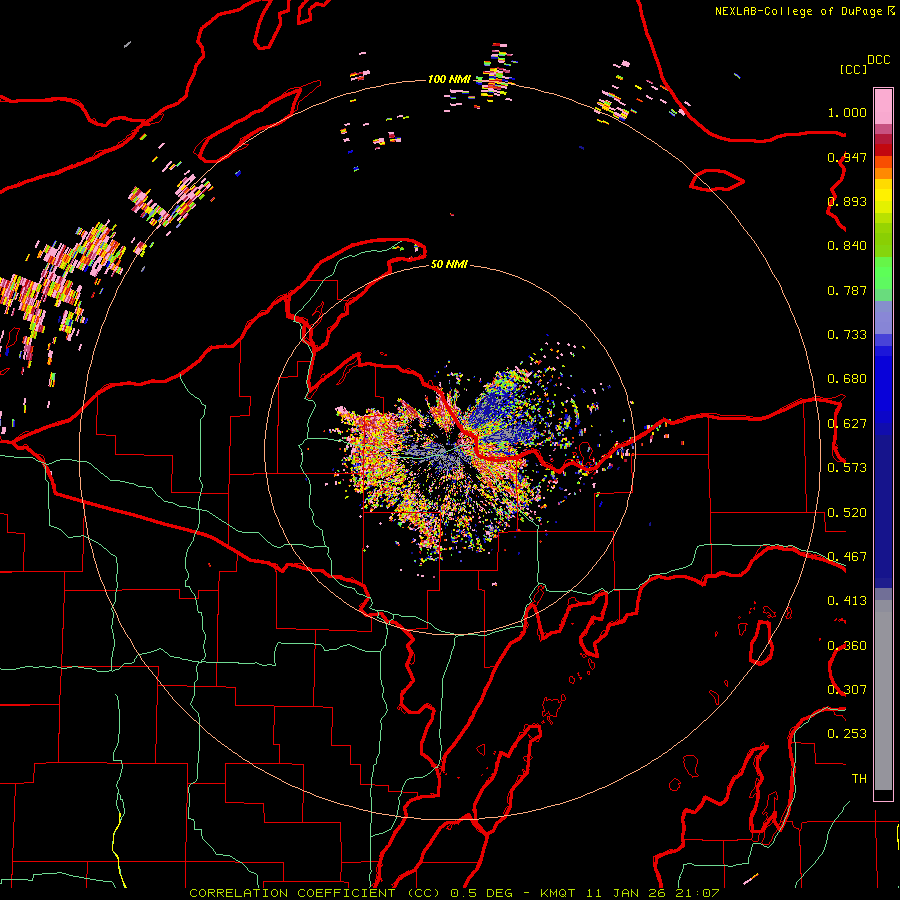Click the 0.787 legend value

(847, 290)
